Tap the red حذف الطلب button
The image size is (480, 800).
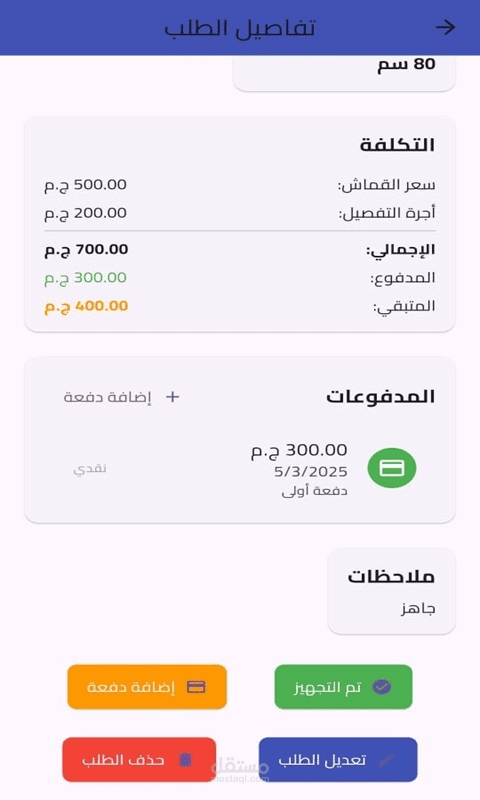pos(139,760)
